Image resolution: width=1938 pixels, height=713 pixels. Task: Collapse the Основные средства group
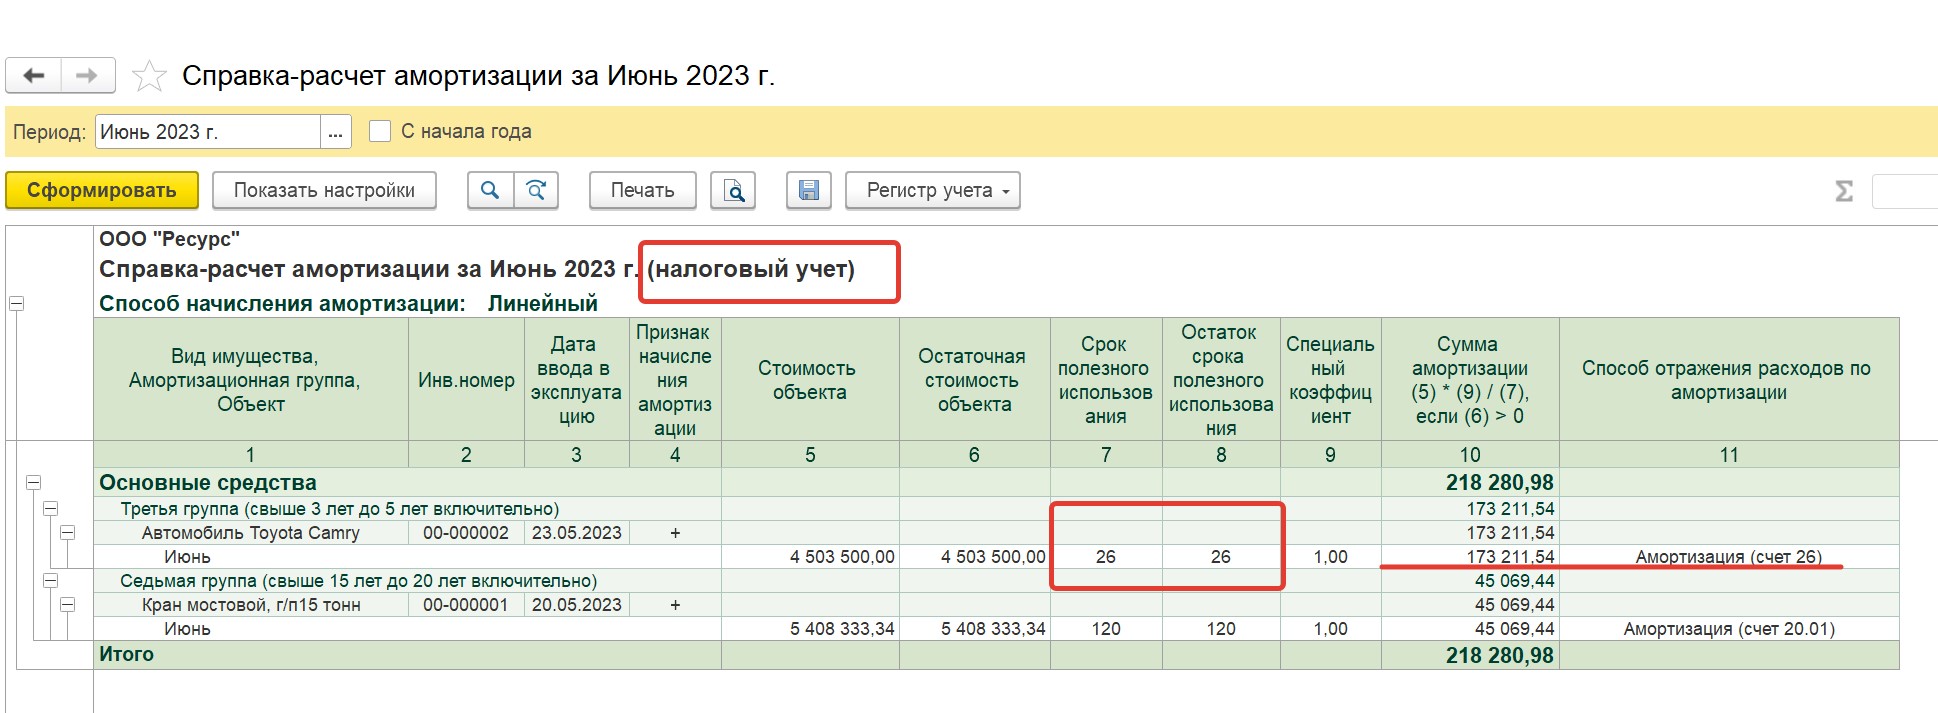[x=33, y=482]
